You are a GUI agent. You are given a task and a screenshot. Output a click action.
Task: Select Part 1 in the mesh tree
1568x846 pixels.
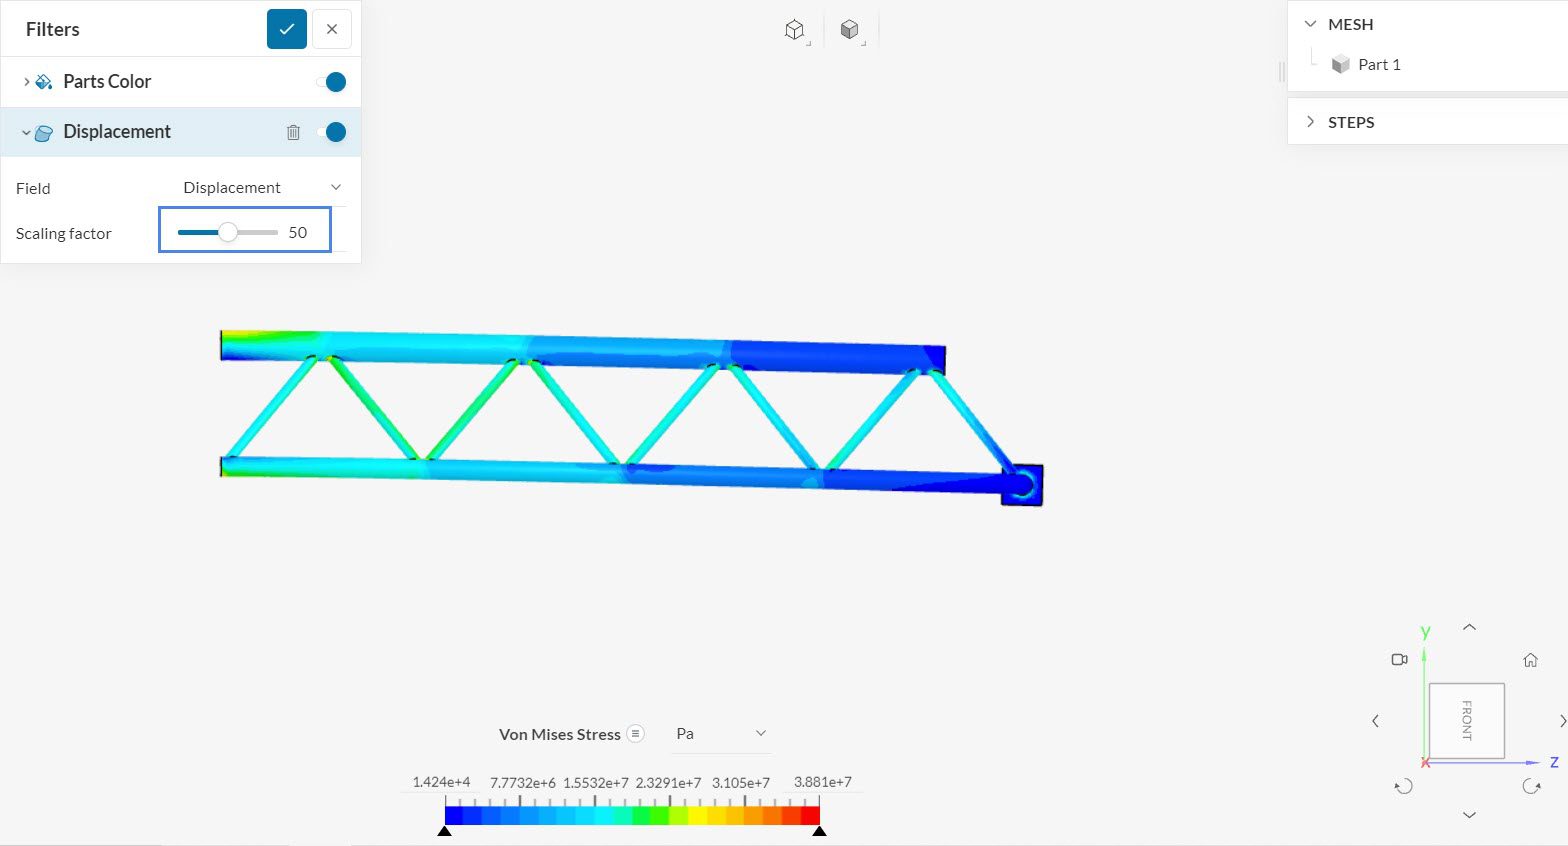click(x=1378, y=65)
